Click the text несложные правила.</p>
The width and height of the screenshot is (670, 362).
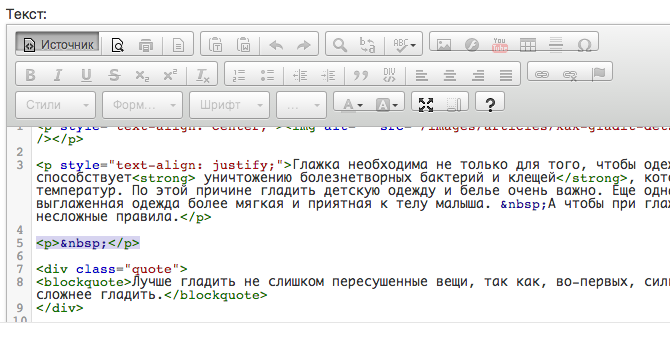123,217
